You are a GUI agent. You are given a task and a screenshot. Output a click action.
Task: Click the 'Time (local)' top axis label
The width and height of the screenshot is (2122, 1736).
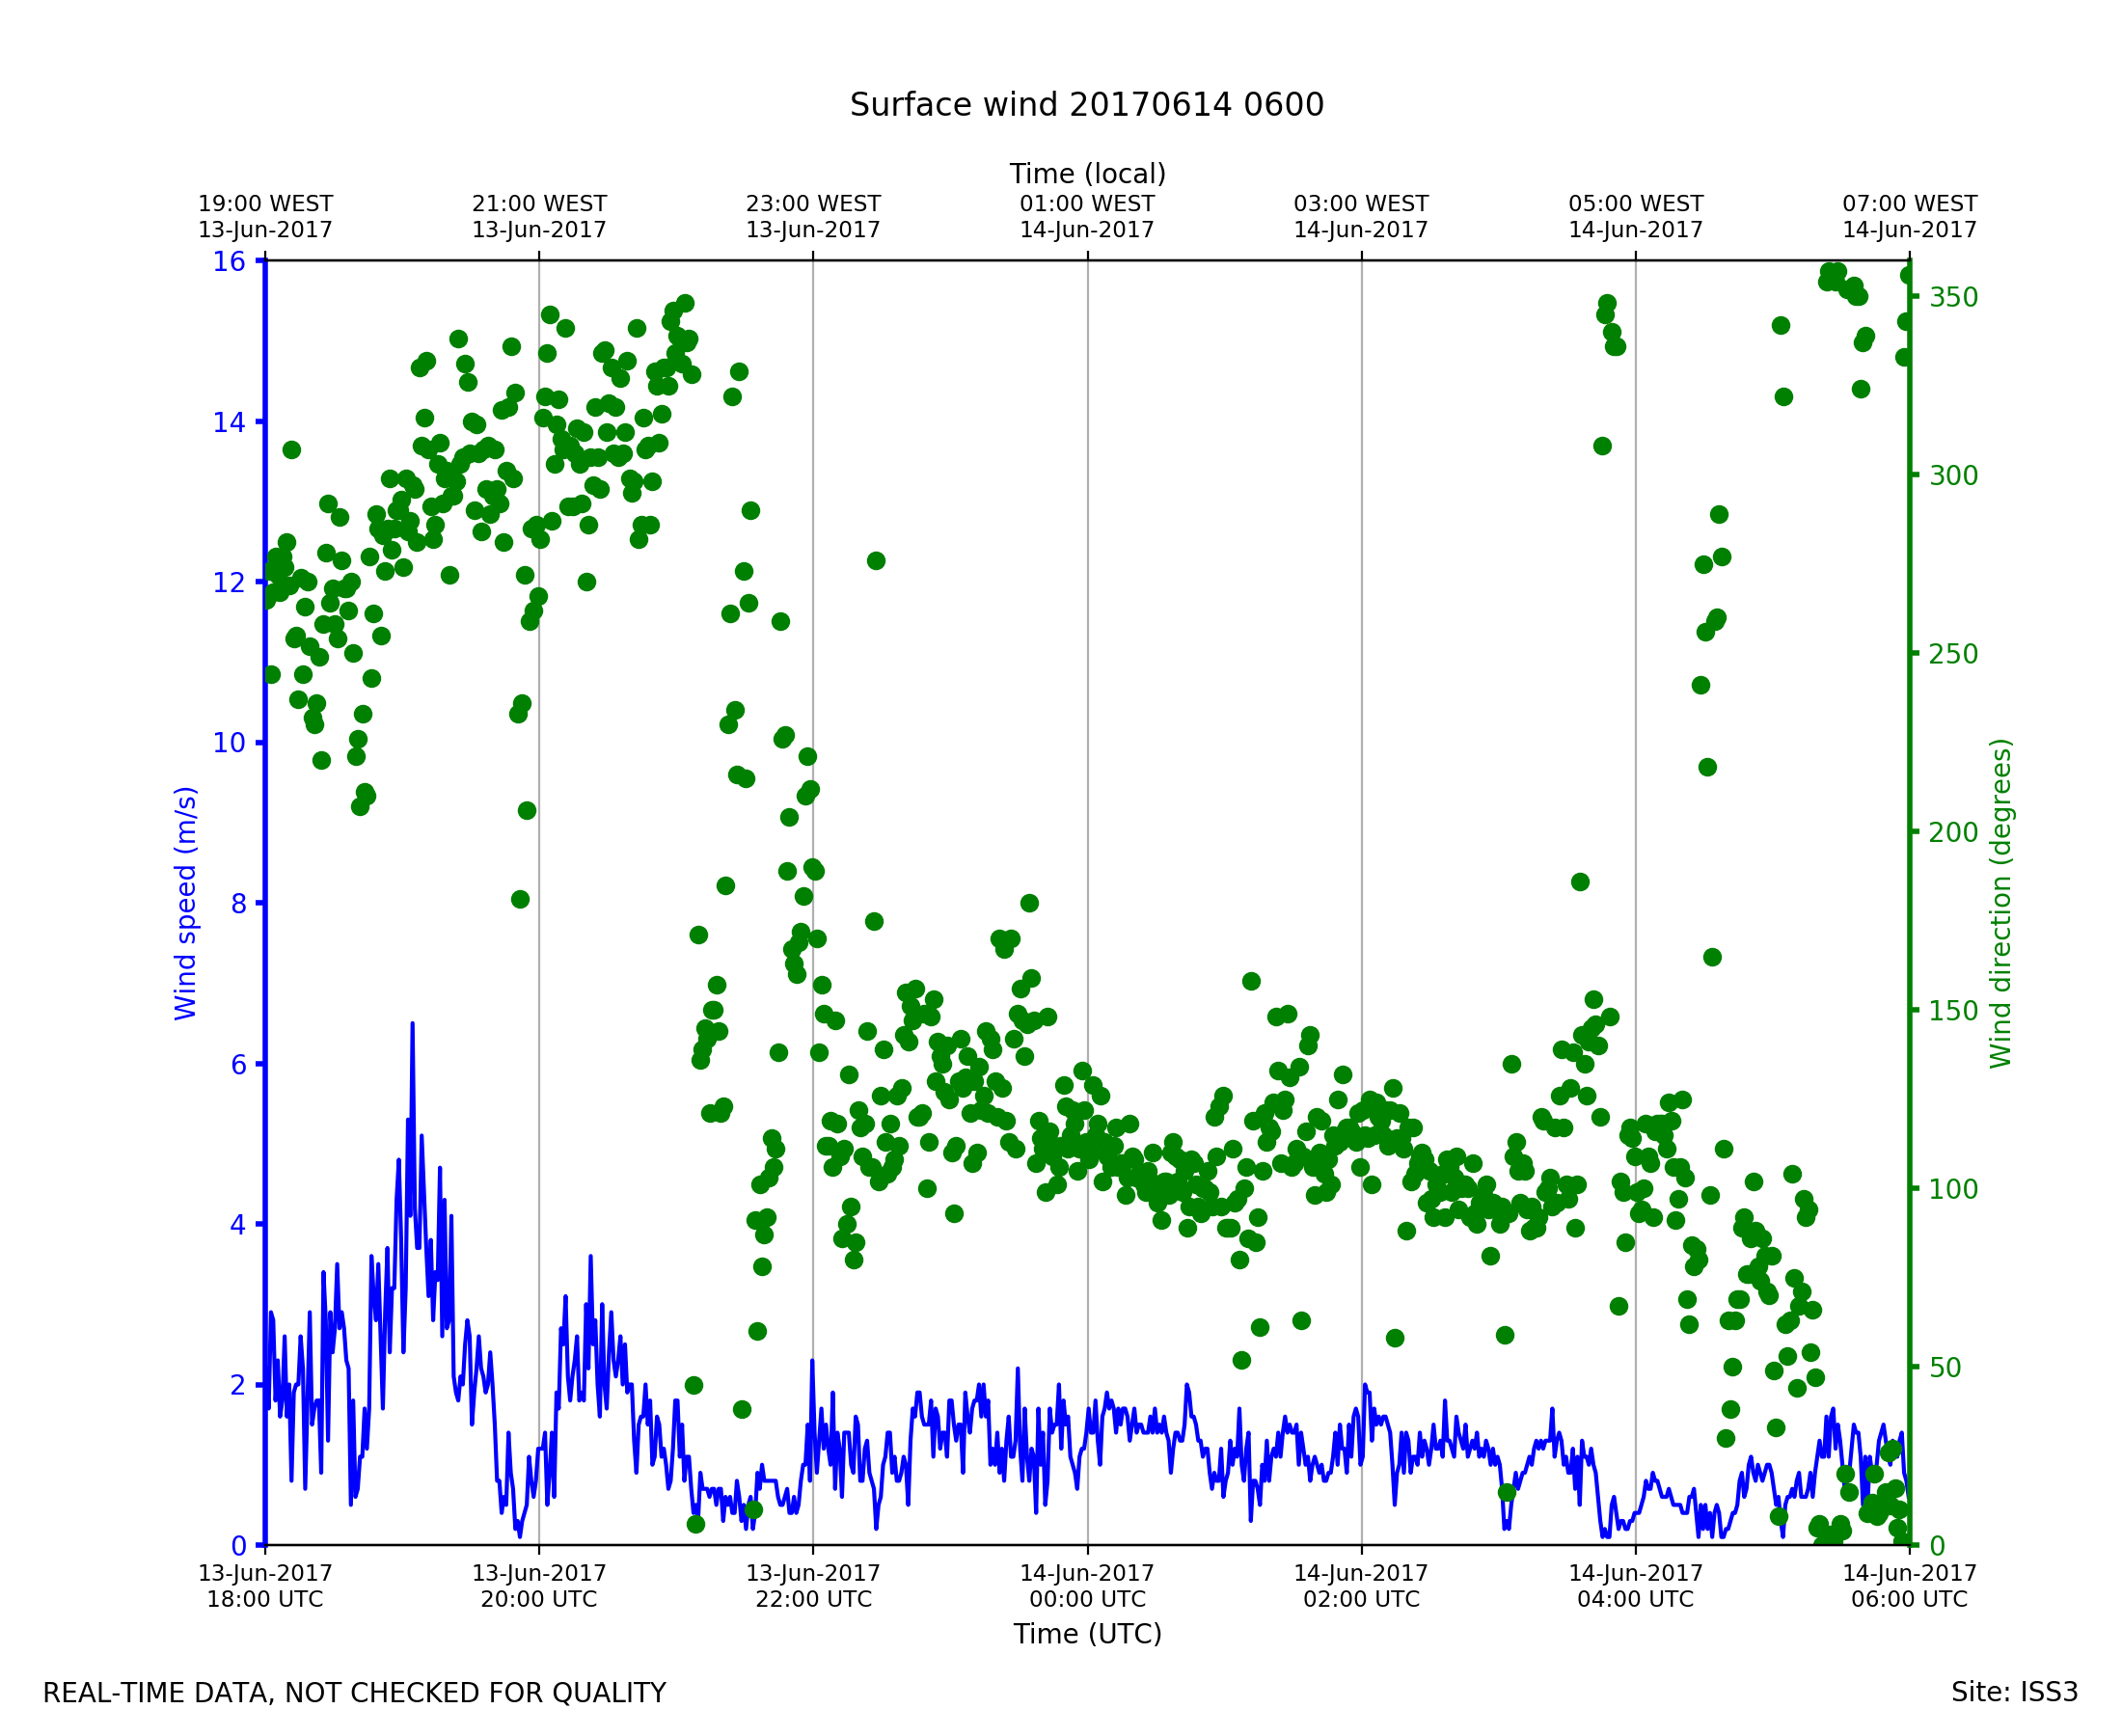1087,174
